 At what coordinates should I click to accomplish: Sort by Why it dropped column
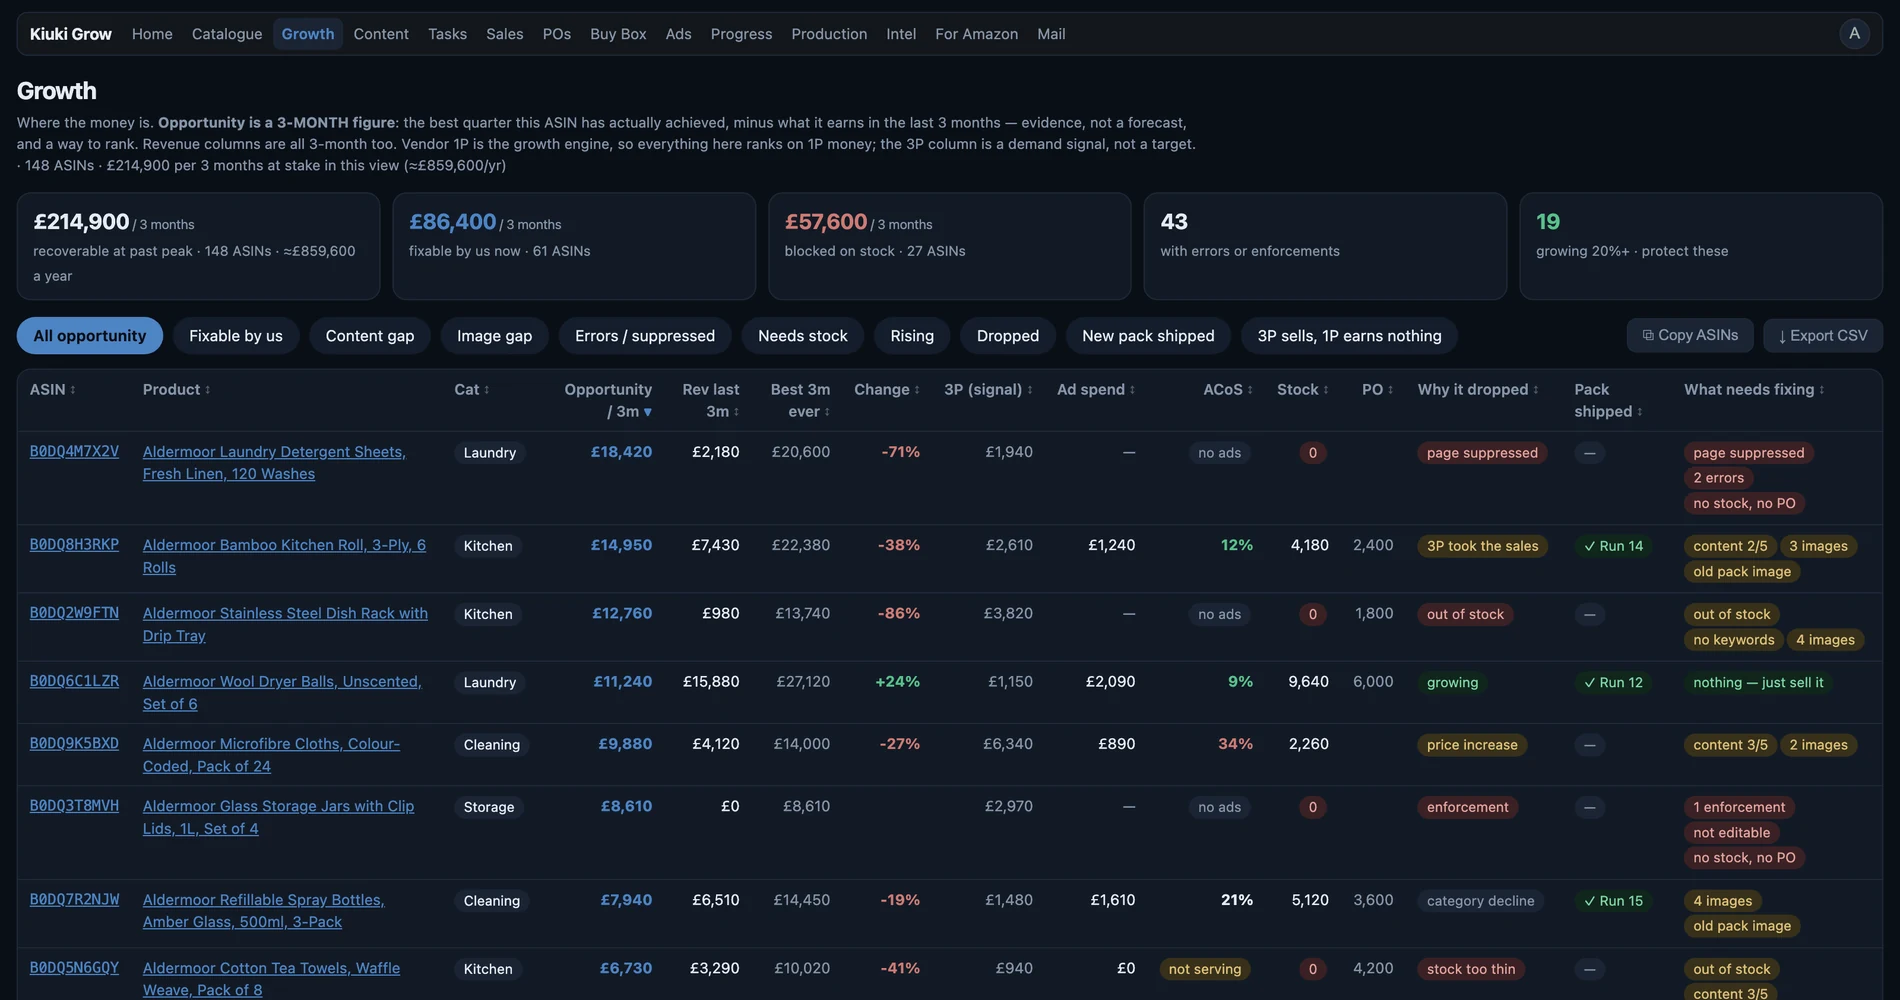click(x=1478, y=390)
